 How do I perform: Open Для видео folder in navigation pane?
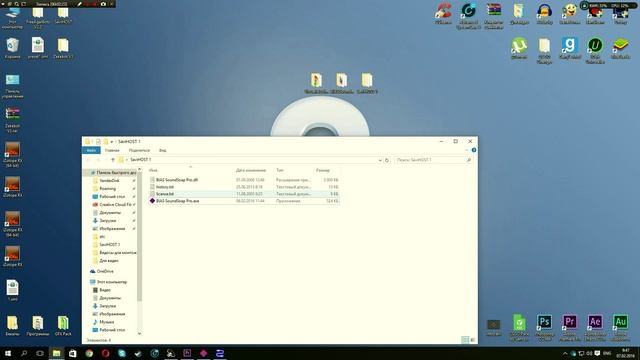pyautogui.click(x=109, y=260)
